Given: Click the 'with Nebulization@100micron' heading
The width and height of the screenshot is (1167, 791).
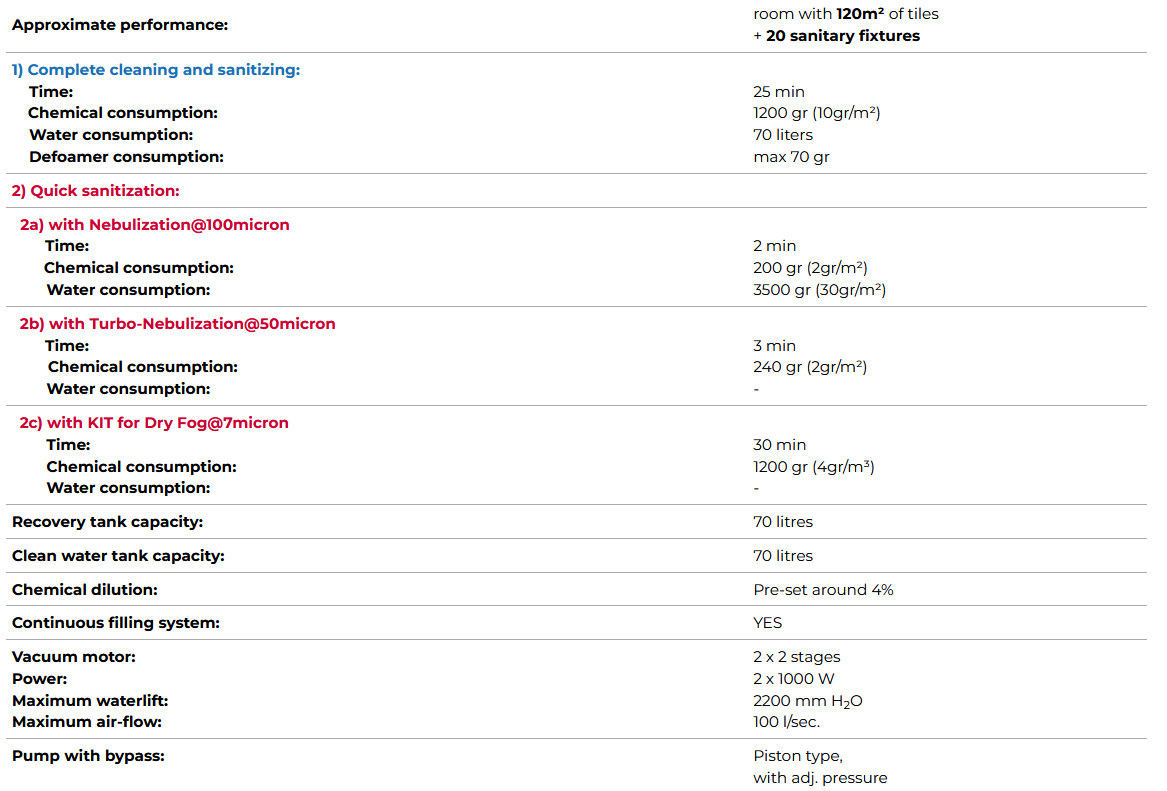Looking at the screenshot, I should (x=155, y=225).
